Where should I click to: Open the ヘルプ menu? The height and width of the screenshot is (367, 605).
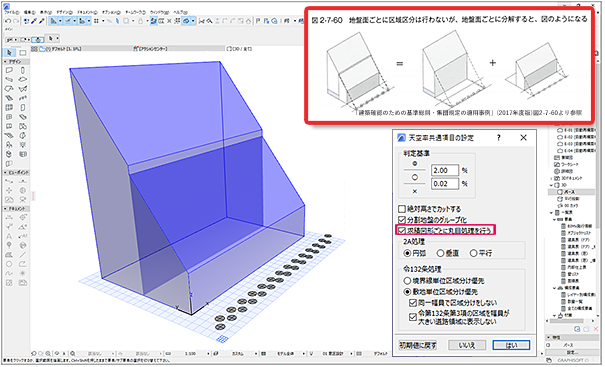181,12
